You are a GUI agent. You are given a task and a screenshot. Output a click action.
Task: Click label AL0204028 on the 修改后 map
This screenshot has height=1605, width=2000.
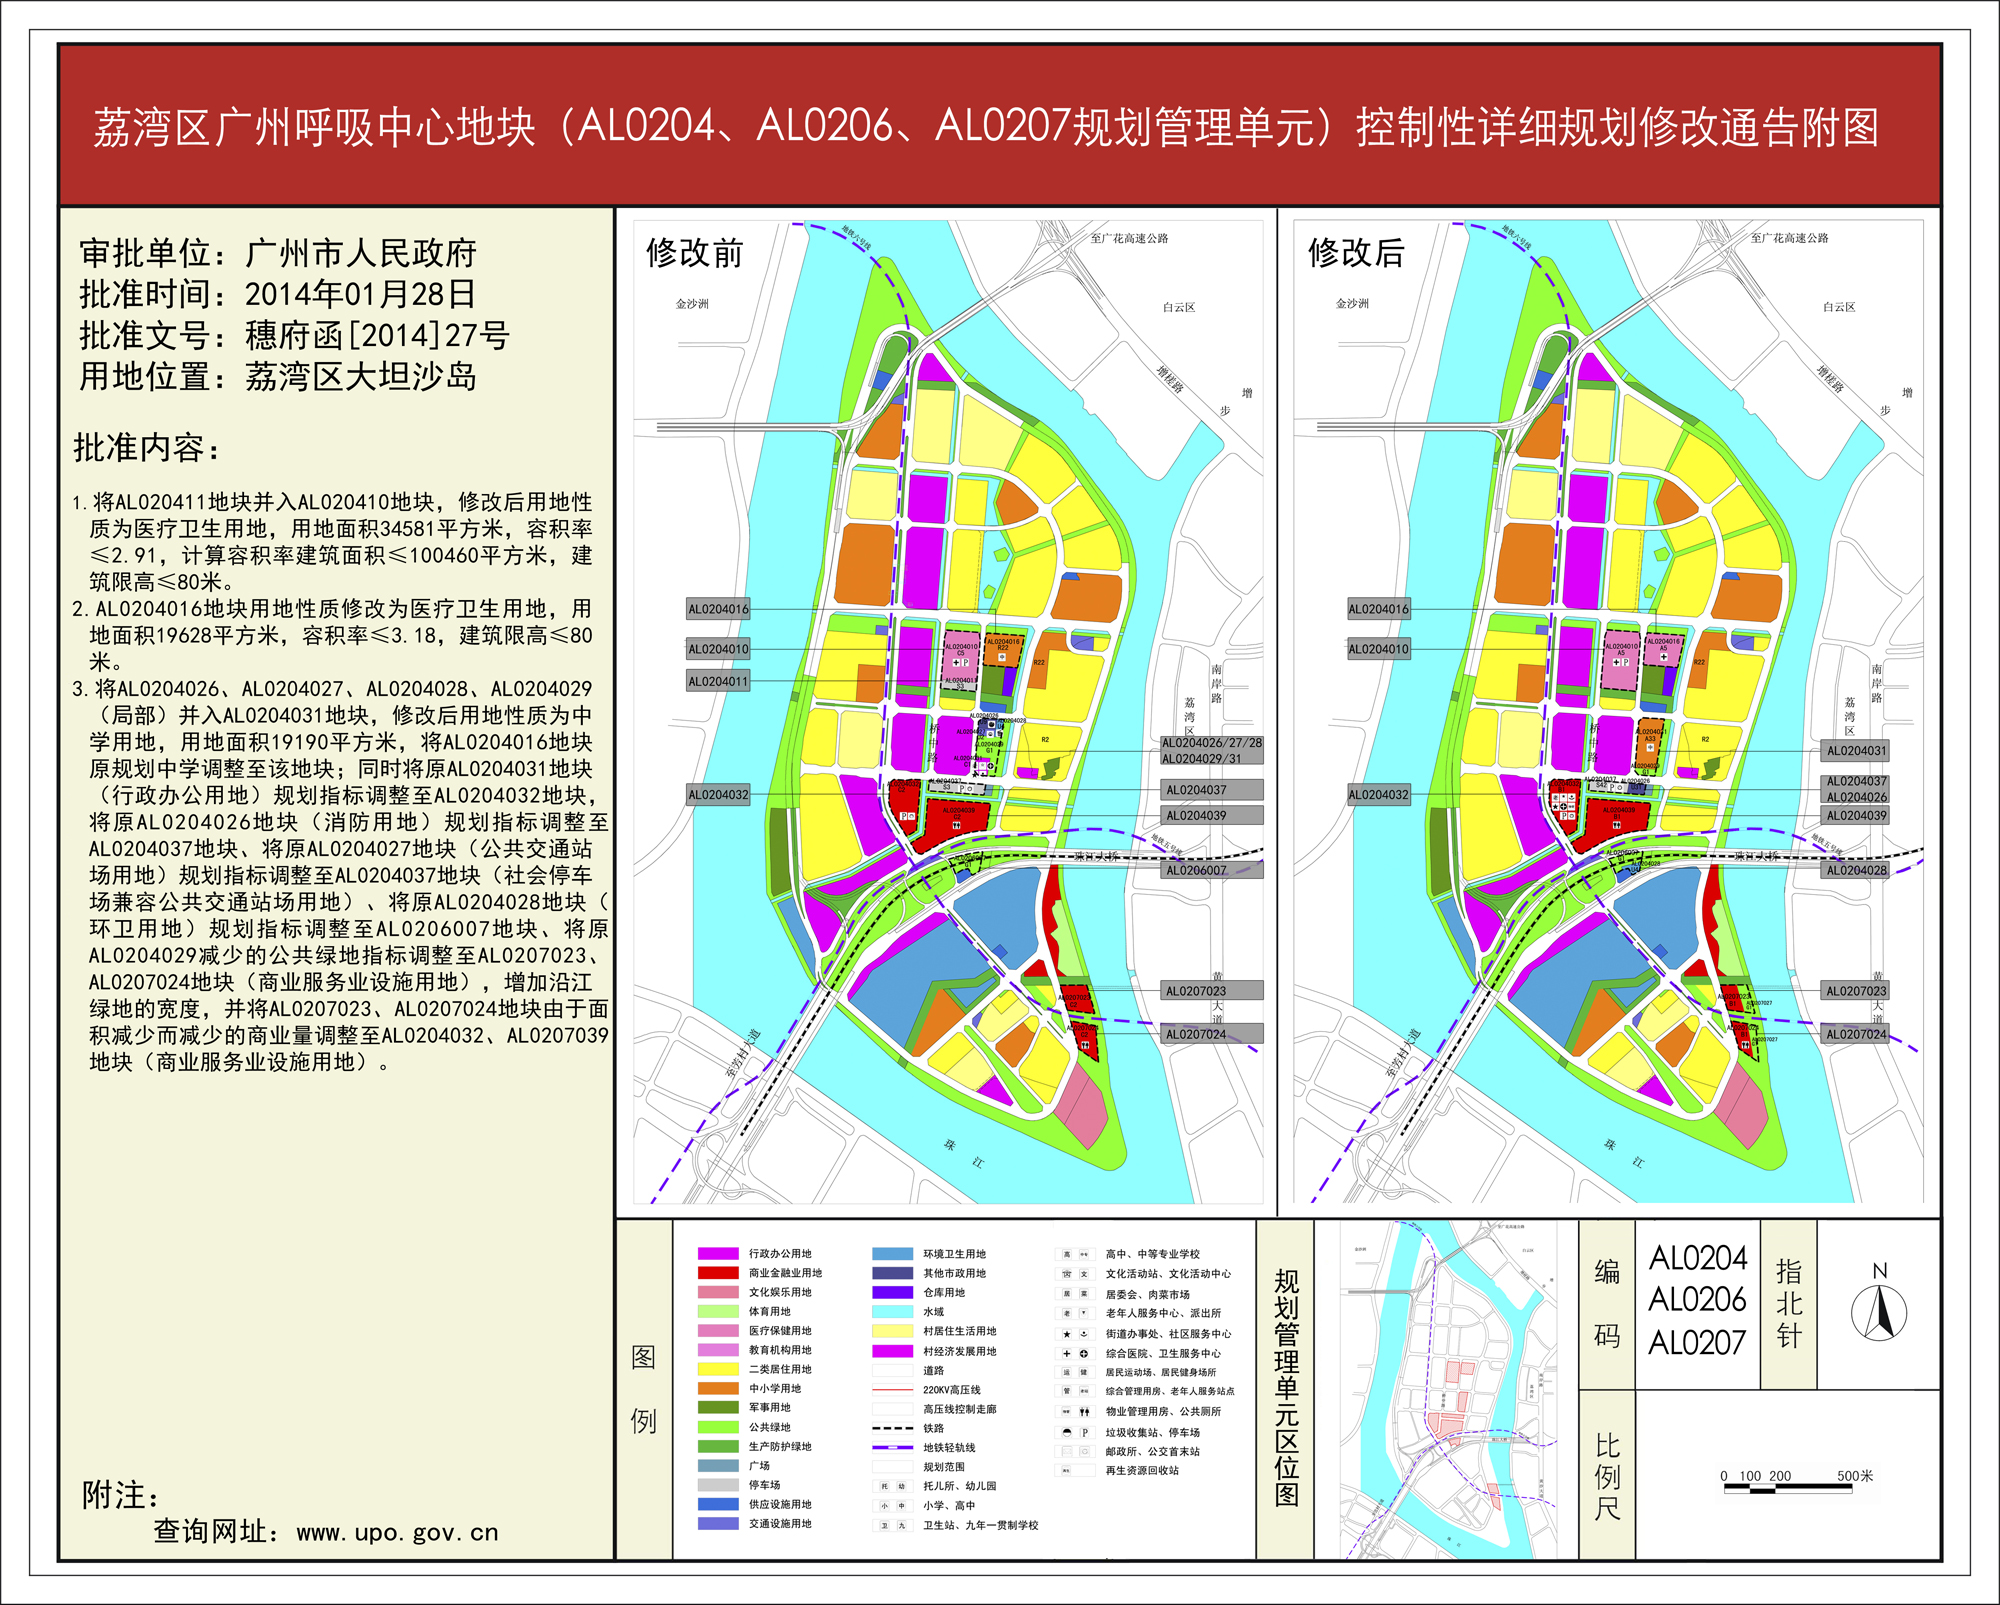point(1856,871)
